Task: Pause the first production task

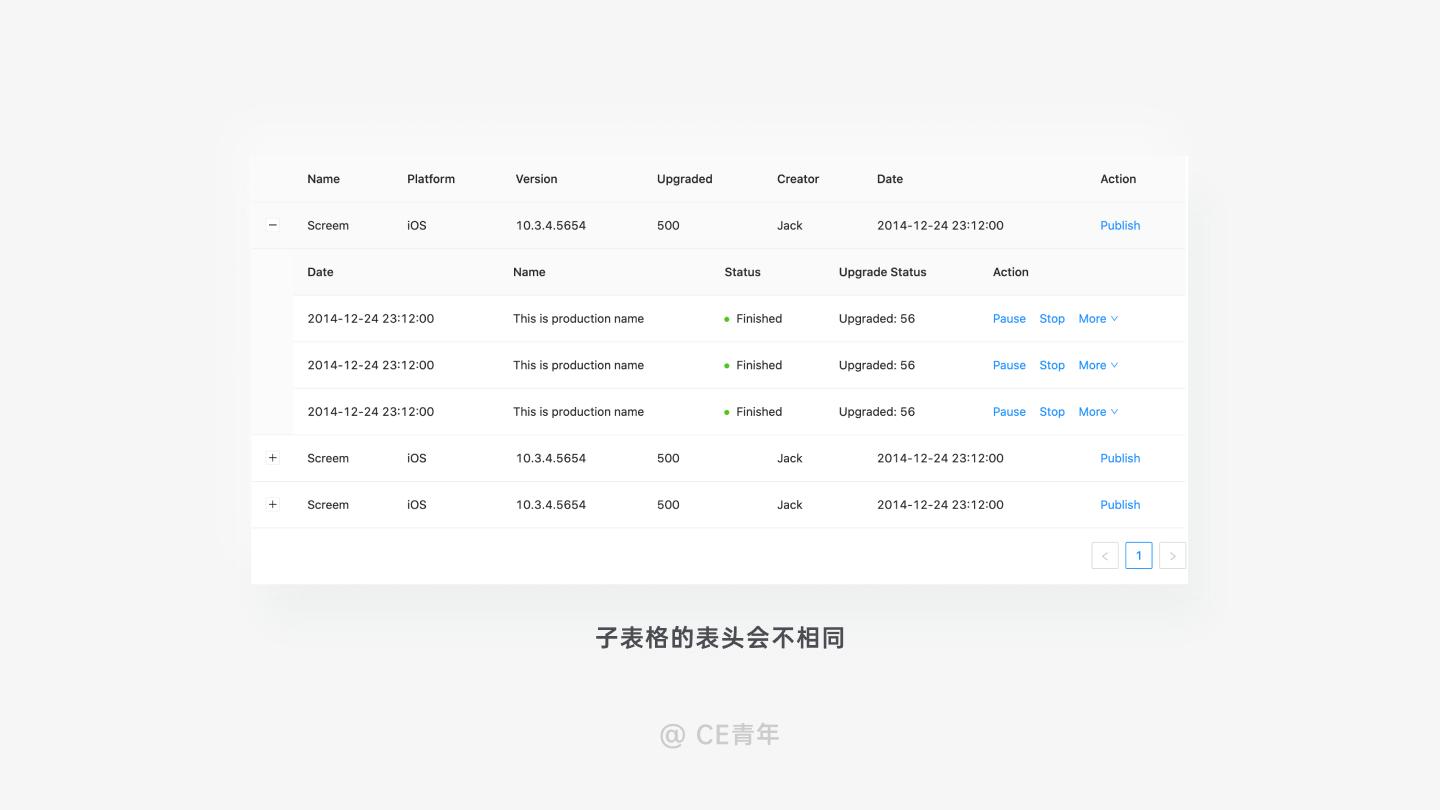Action: click(1008, 318)
